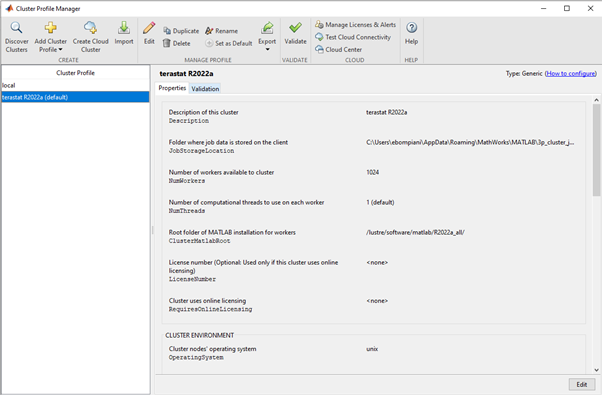Viewport: 602px width, 395px height.
Task: Select terastat R2022a (default) profile
Action: coord(75,97)
